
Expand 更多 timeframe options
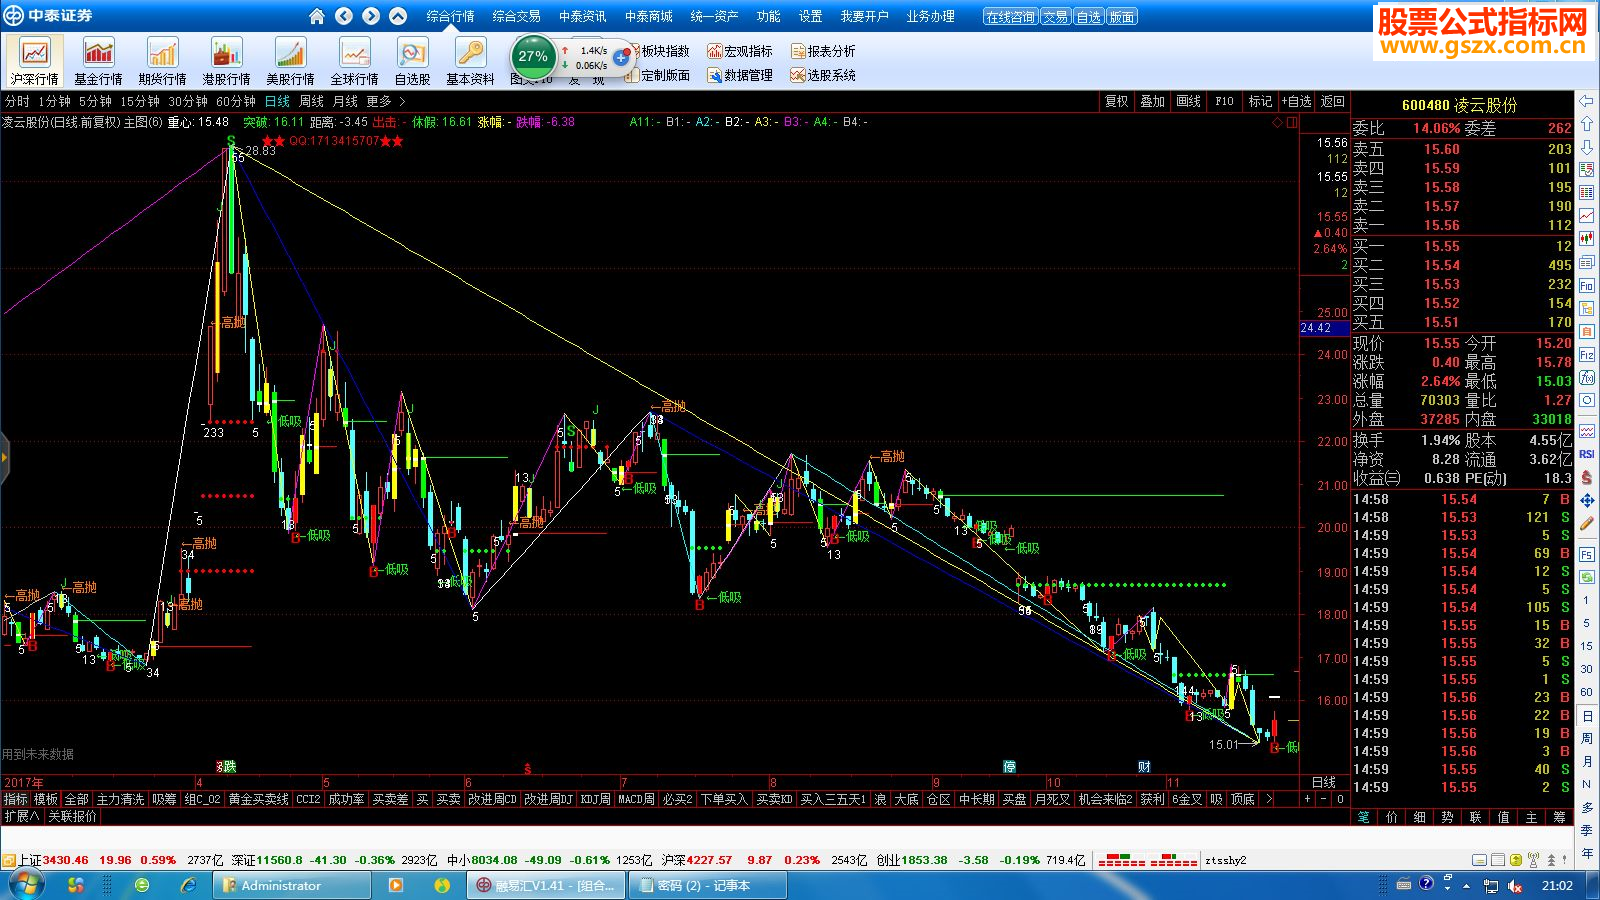[x=385, y=101]
